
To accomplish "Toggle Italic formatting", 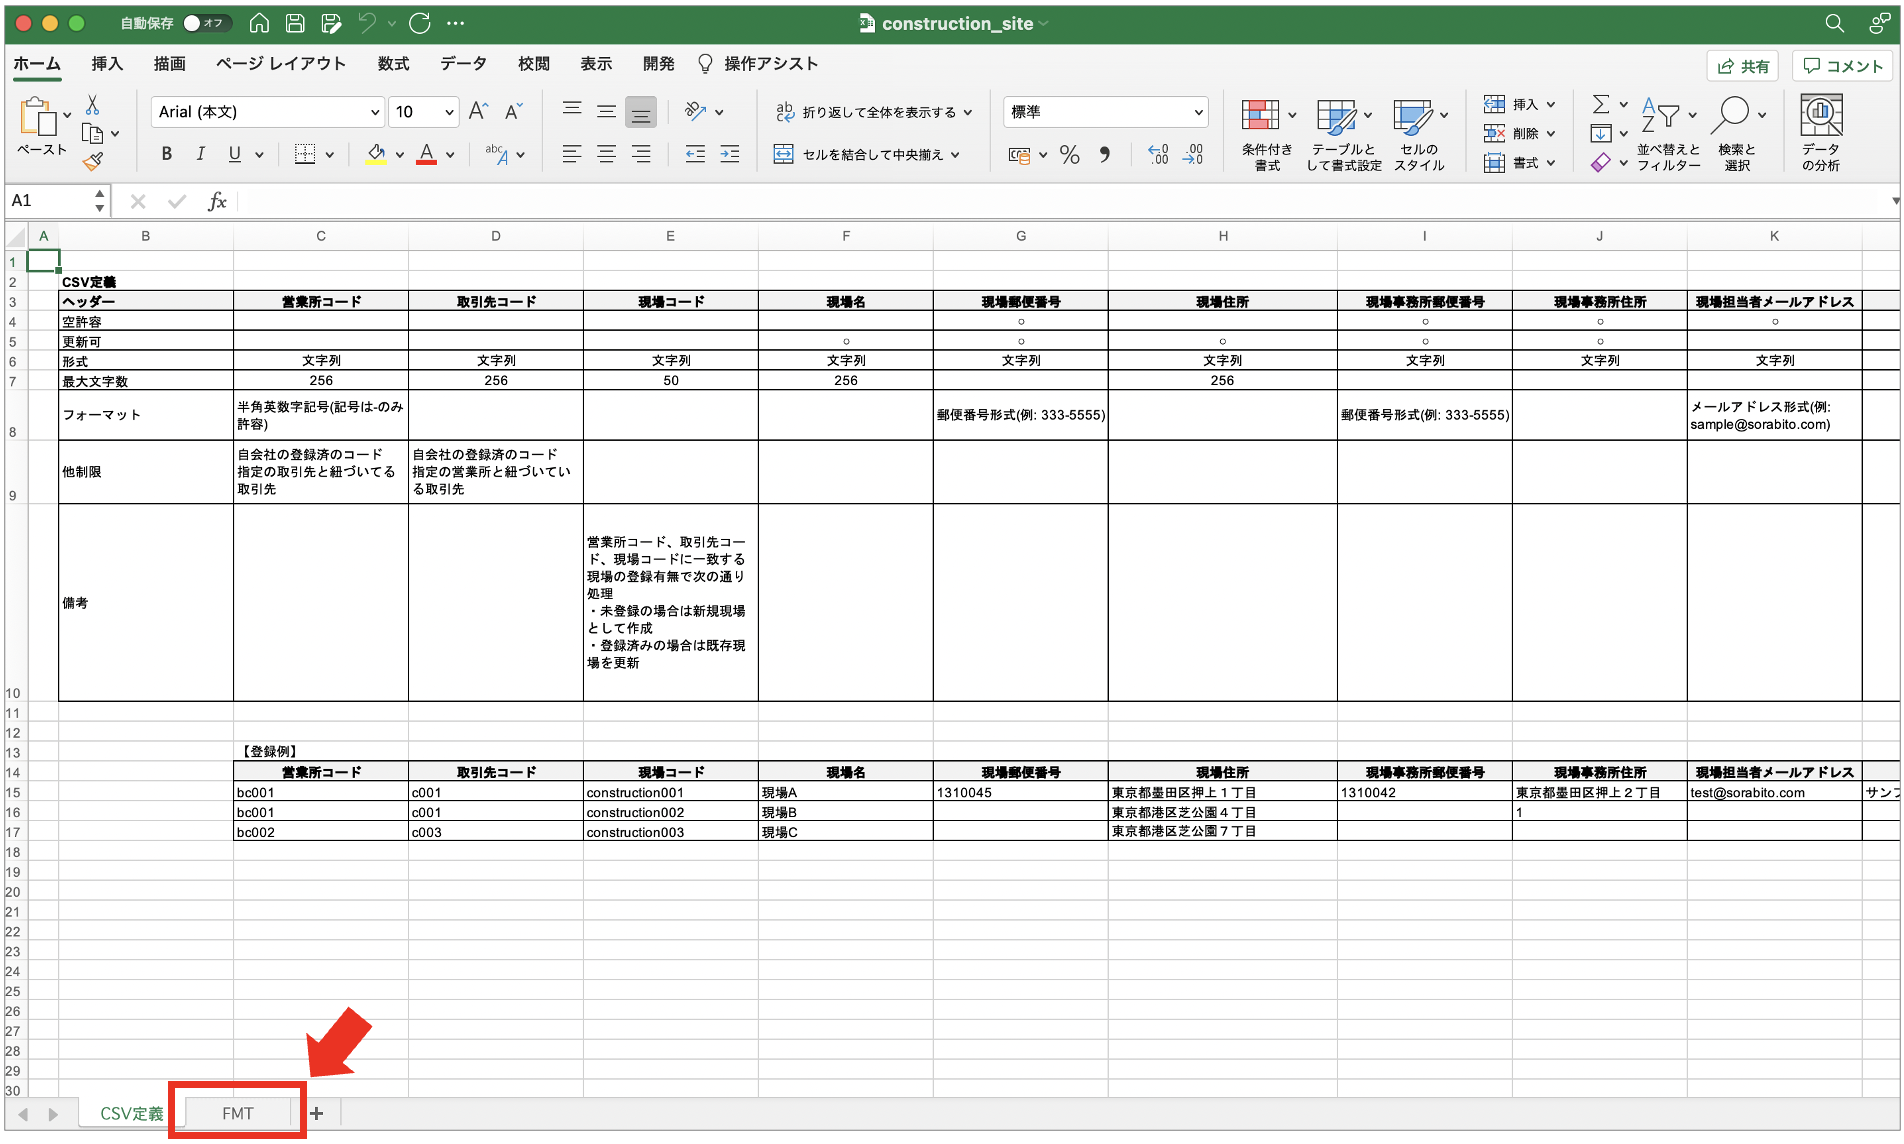I will tap(200, 154).
